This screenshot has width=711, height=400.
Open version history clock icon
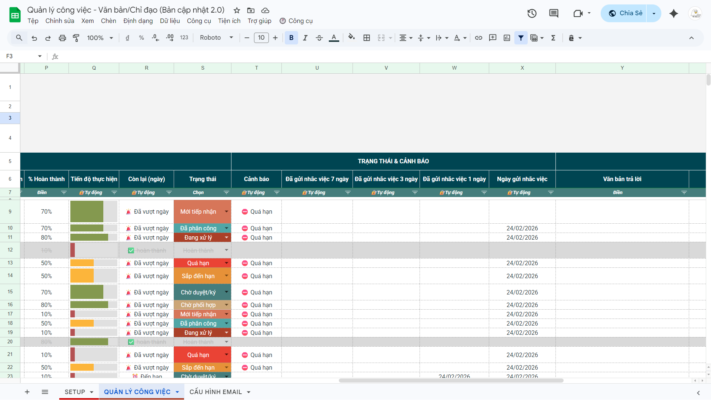click(x=531, y=14)
